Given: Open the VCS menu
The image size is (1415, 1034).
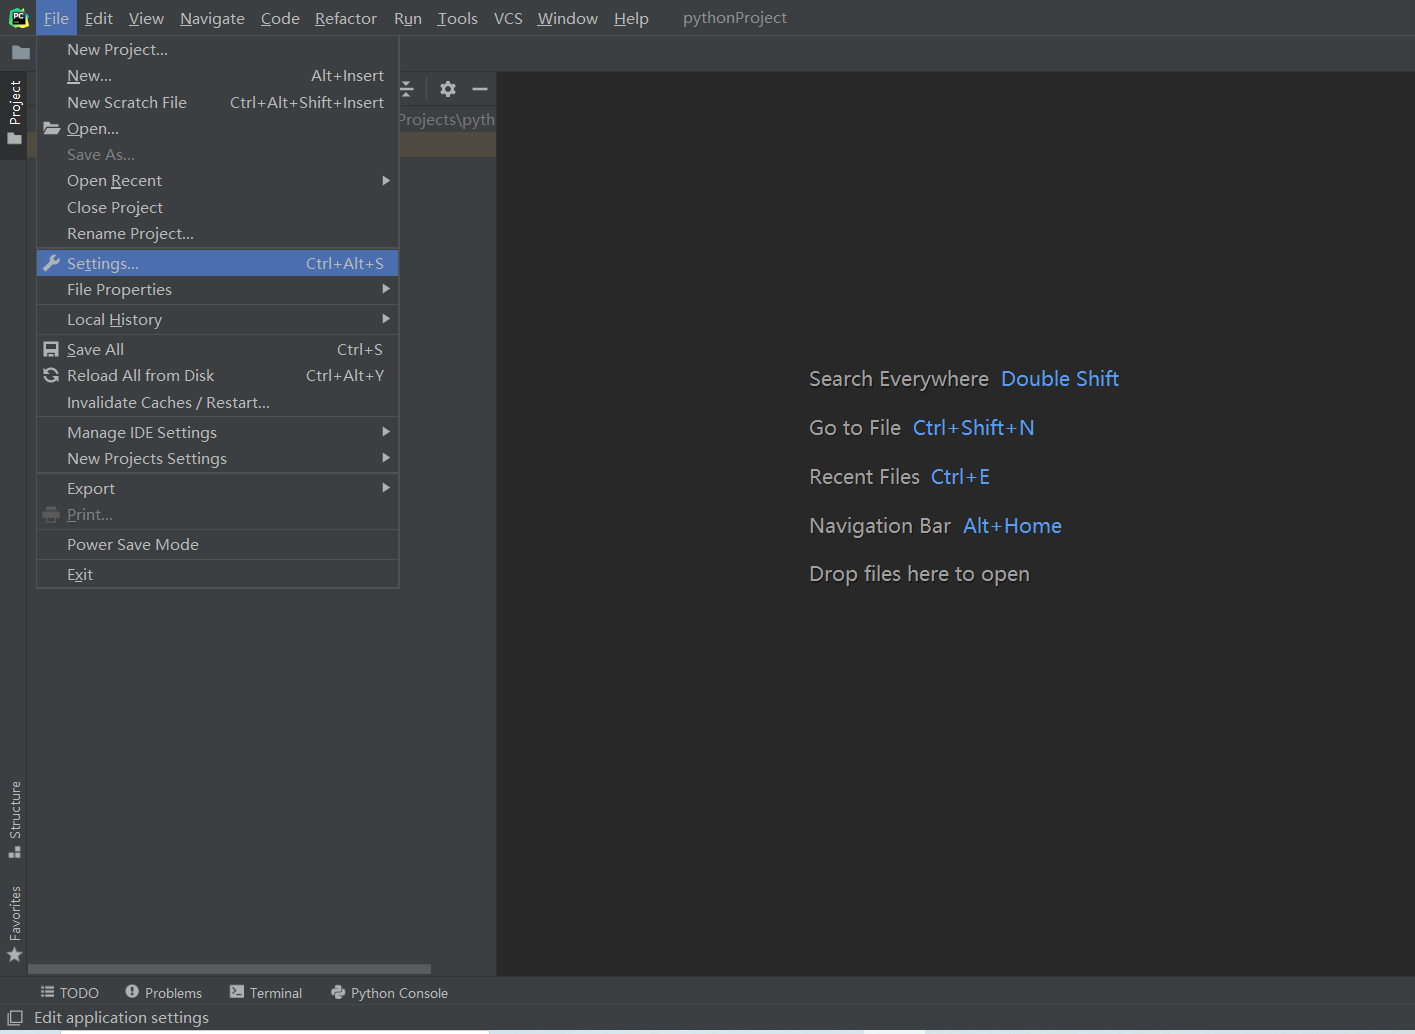Looking at the screenshot, I should click(508, 18).
